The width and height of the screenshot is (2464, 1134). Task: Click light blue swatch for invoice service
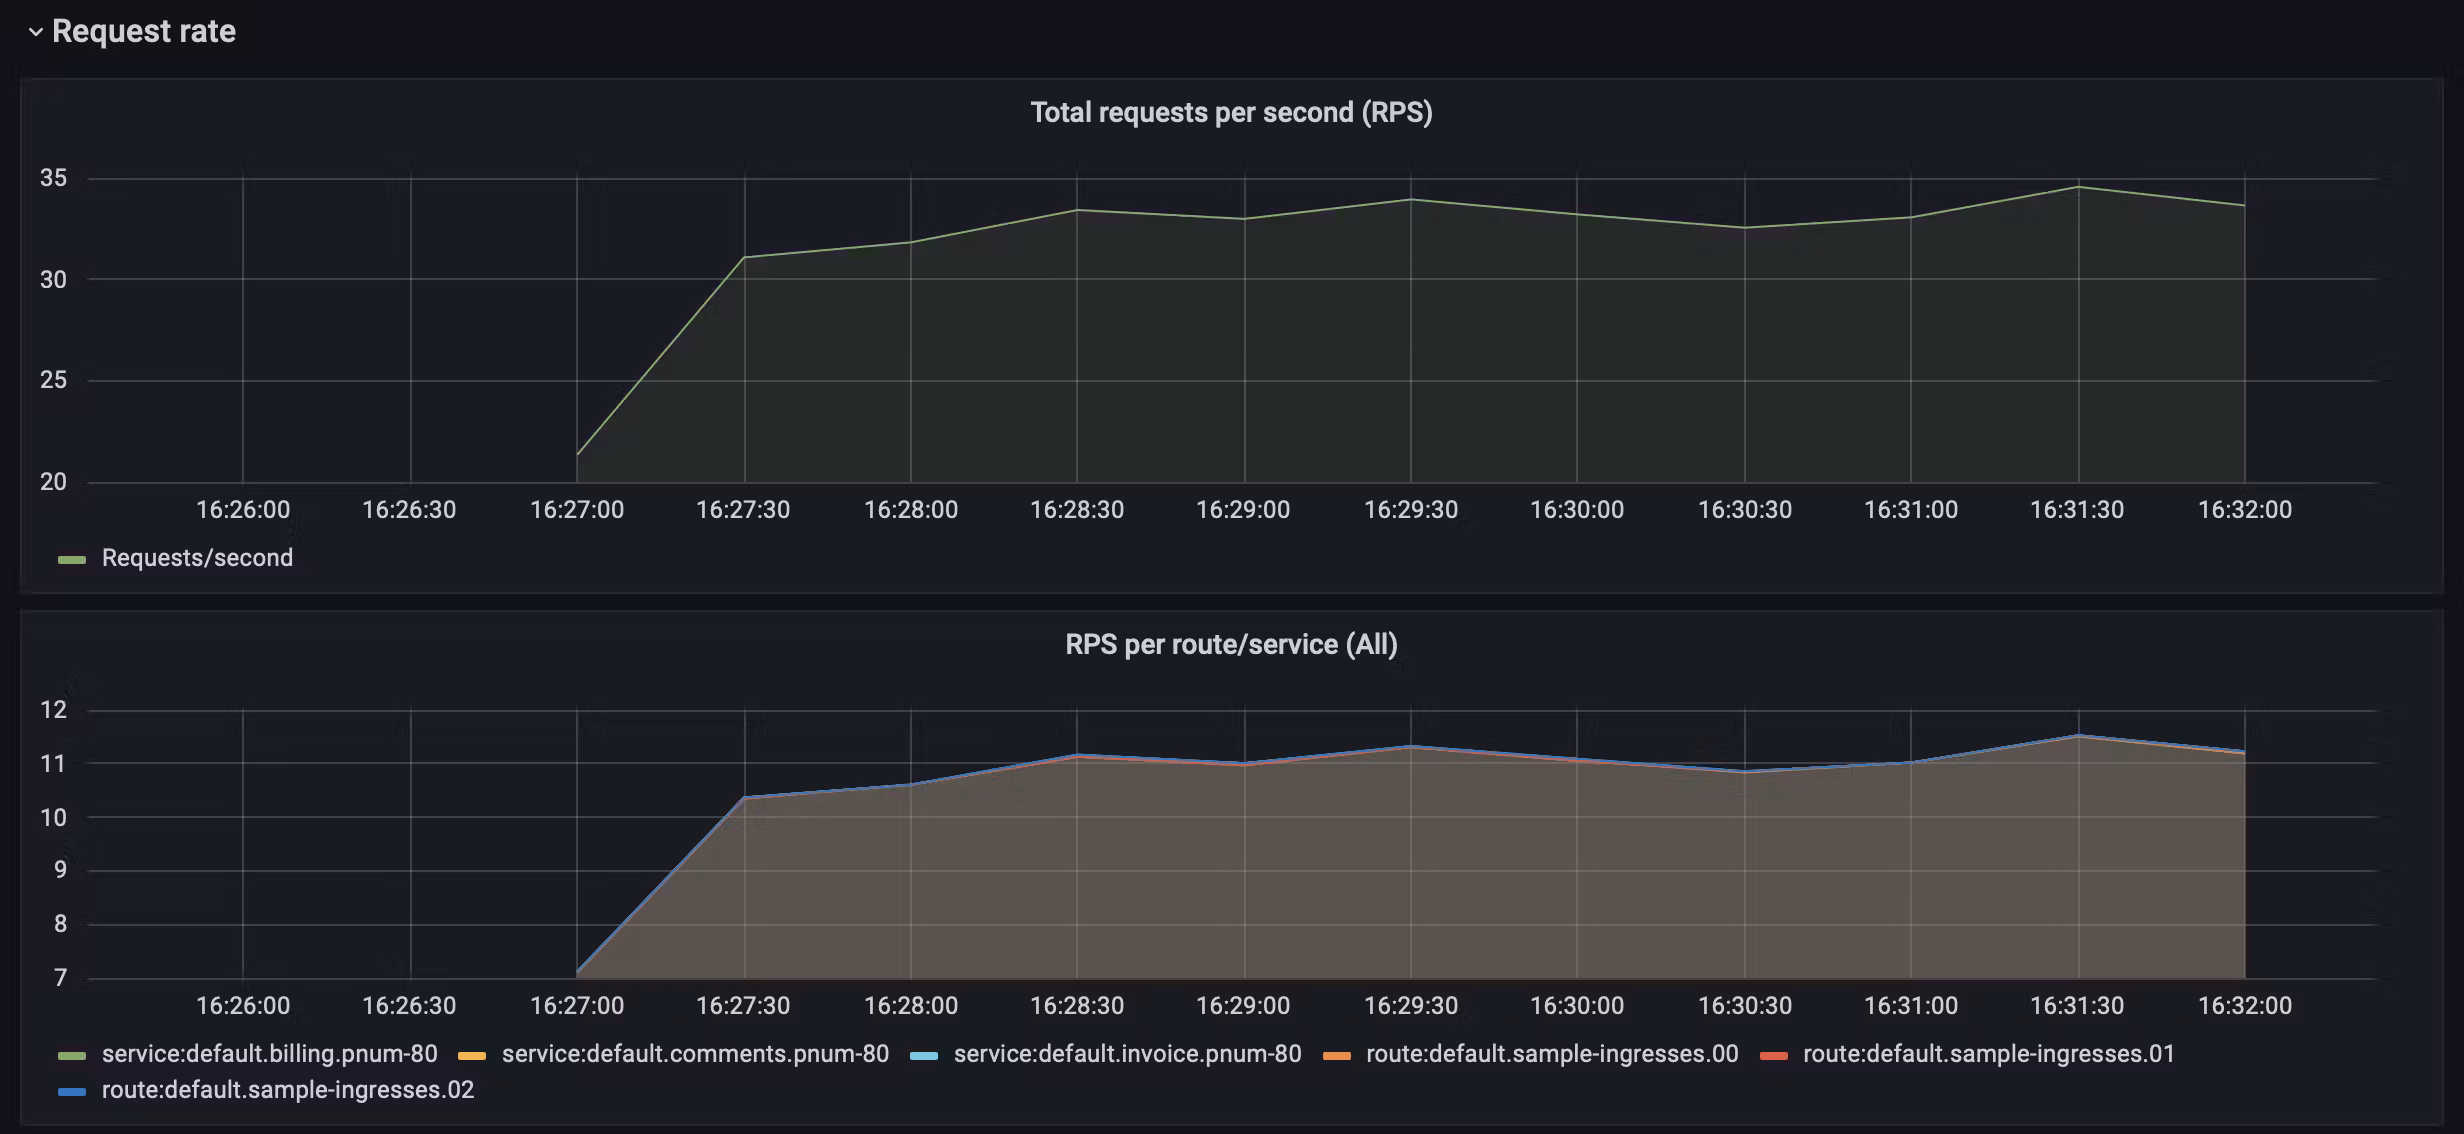tap(924, 1056)
